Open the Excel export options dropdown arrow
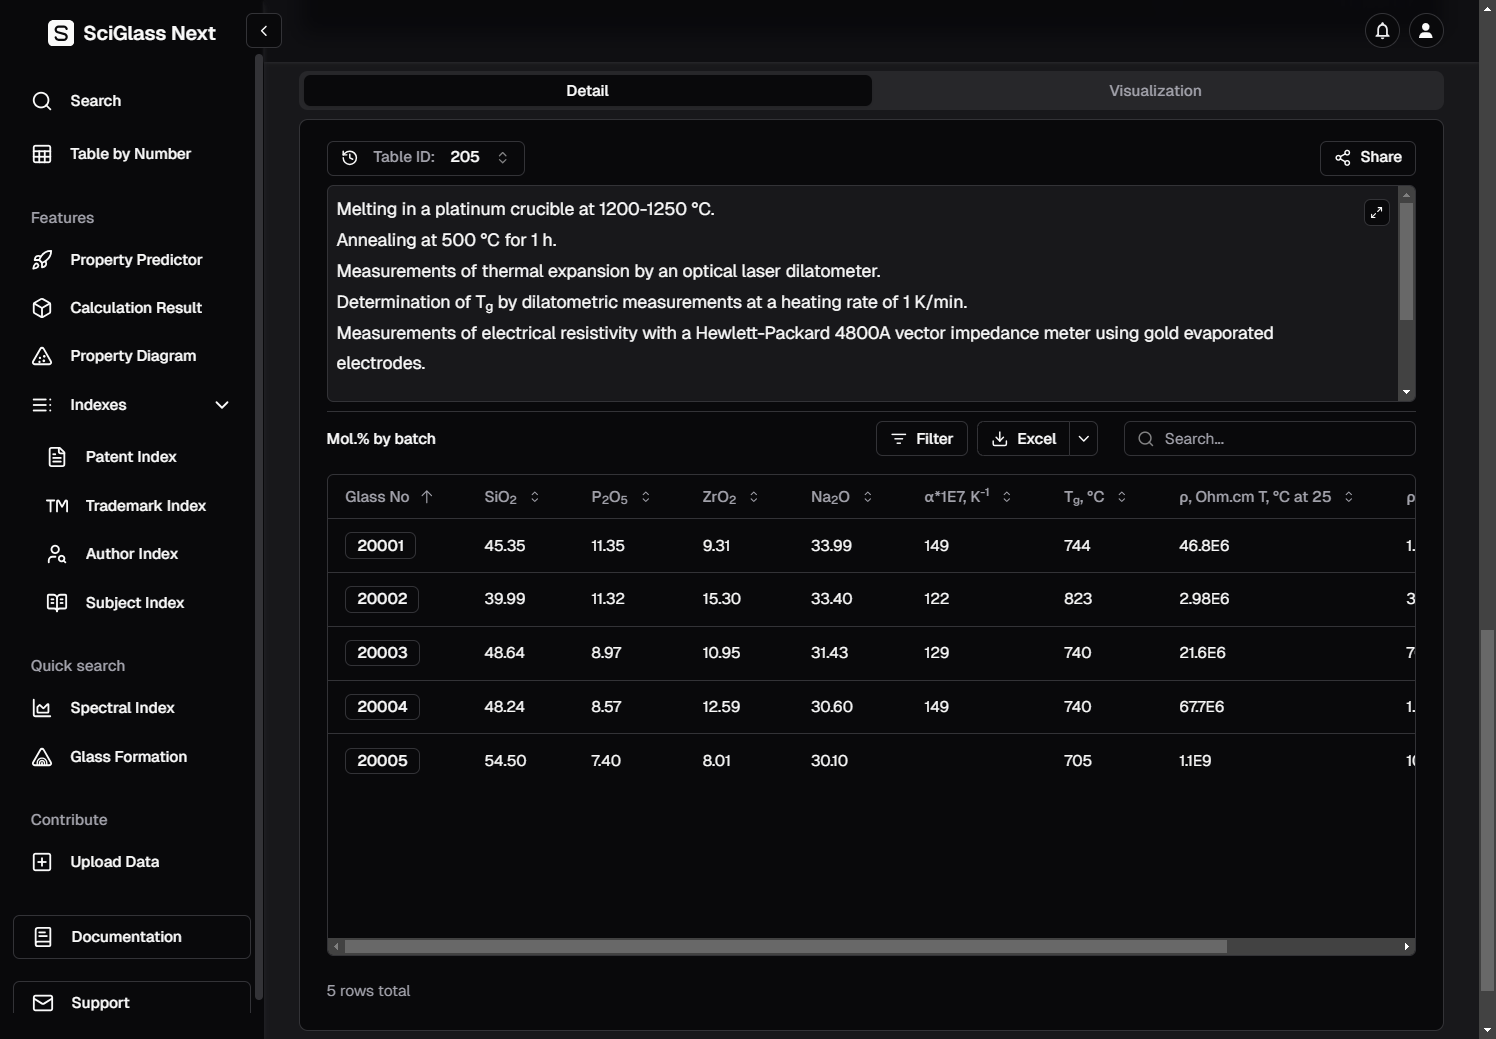 coord(1083,439)
